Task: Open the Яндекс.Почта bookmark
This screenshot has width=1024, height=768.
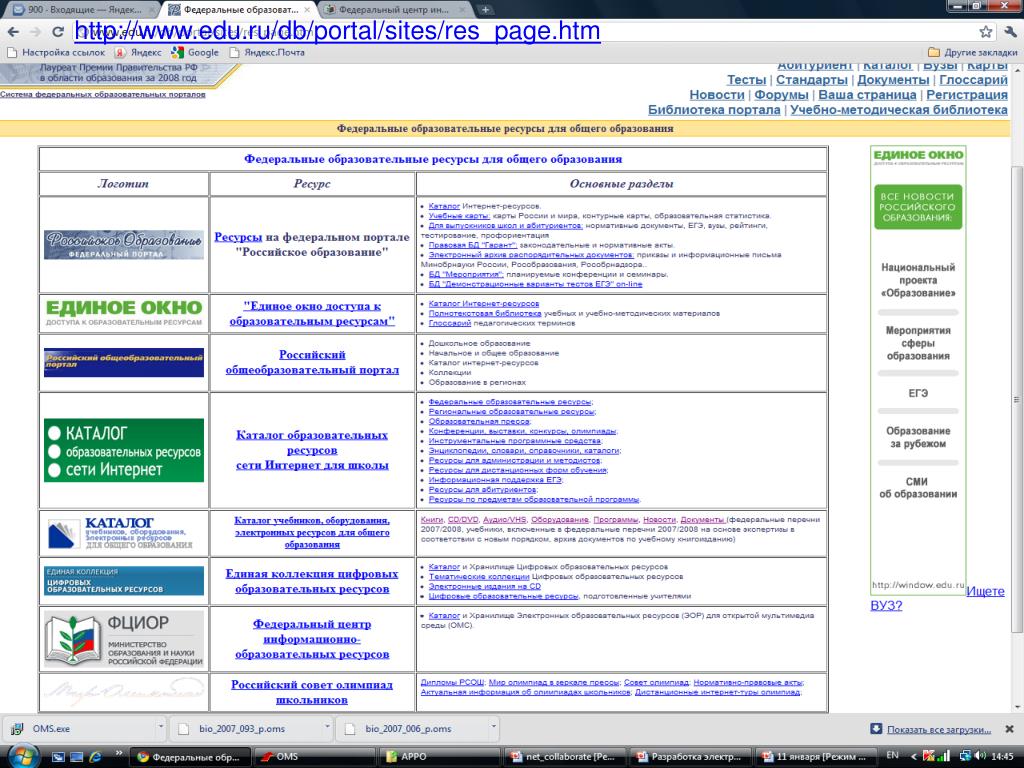Action: [x=267, y=52]
